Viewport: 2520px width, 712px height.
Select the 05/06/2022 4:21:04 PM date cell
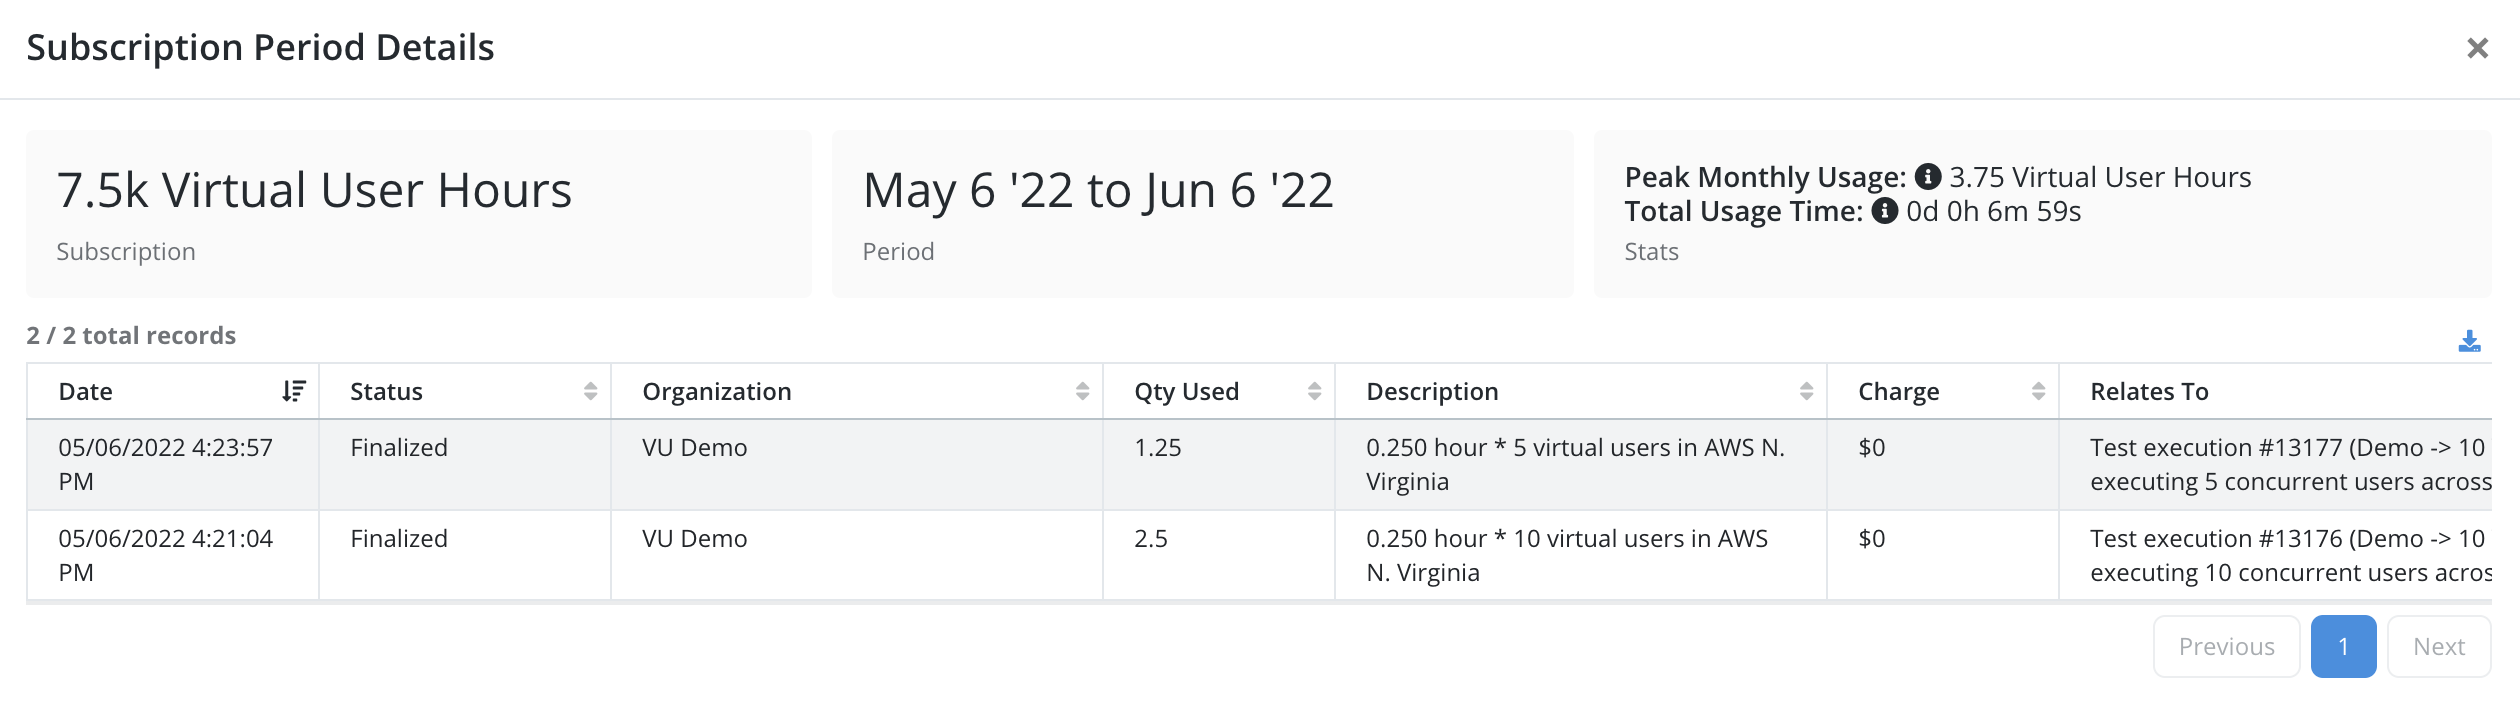[172, 556]
